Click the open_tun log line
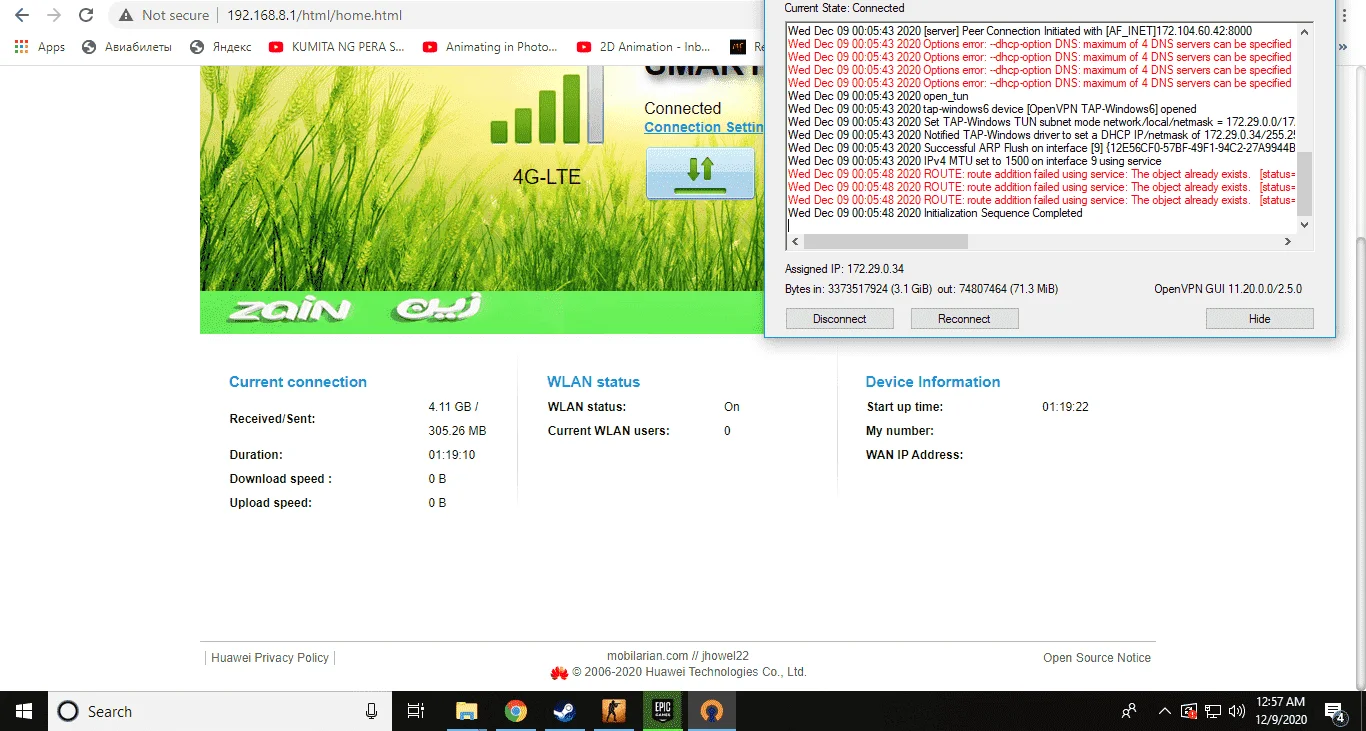 (x=878, y=96)
